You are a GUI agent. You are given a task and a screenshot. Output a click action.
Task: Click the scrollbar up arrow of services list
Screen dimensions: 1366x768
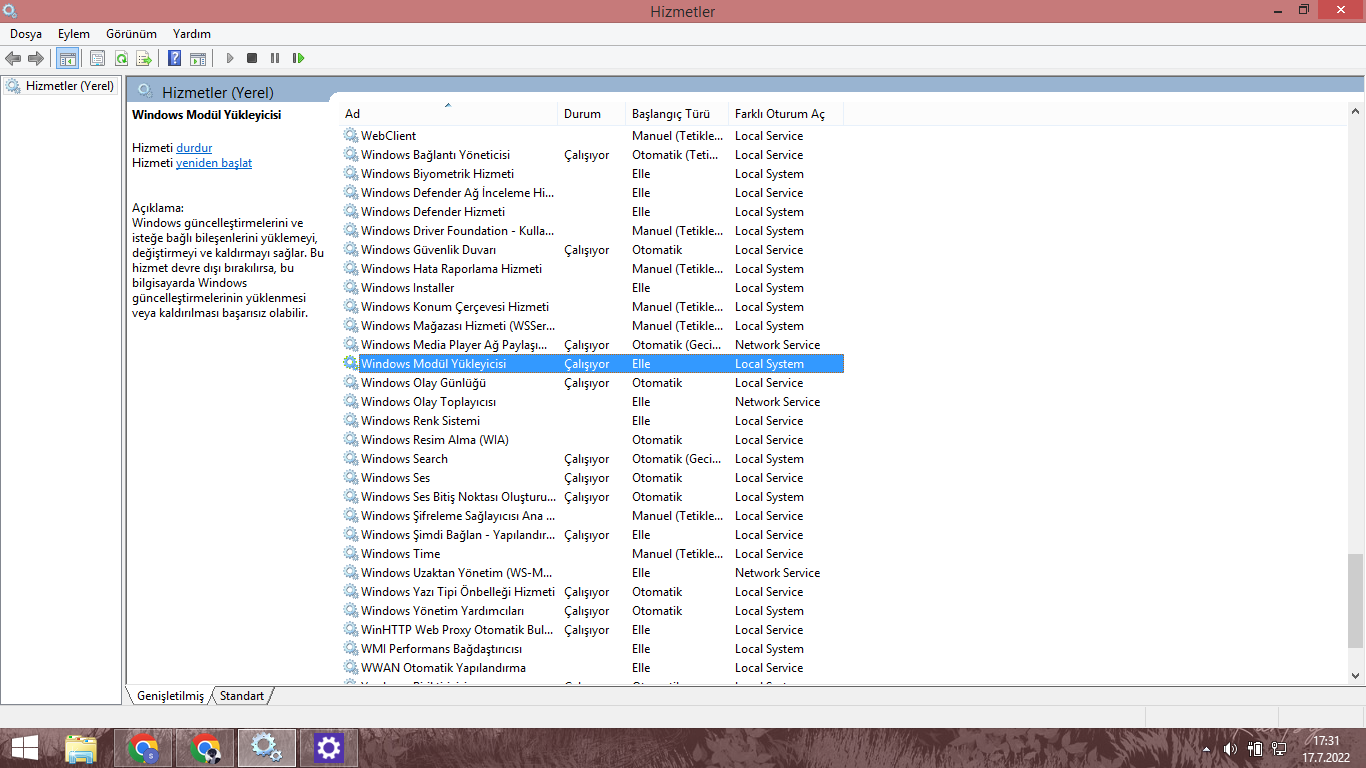point(1355,112)
